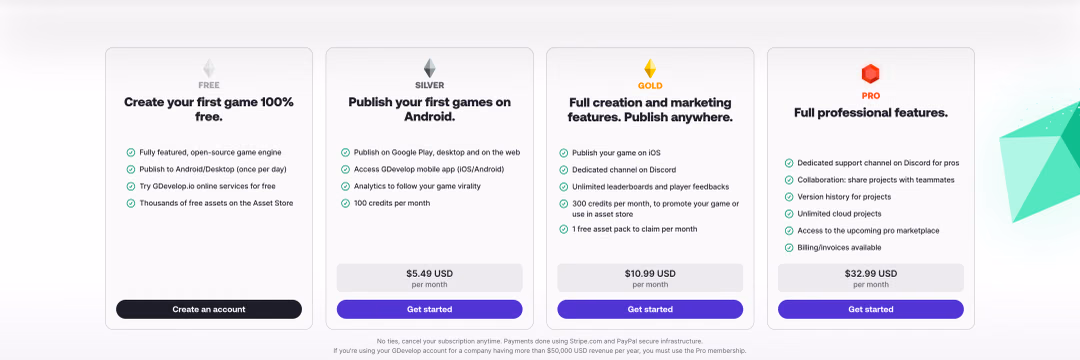Image resolution: width=1080 pixels, height=360 pixels.
Task: Click checkmark beside Fully featured open-source engine
Action: point(131,152)
